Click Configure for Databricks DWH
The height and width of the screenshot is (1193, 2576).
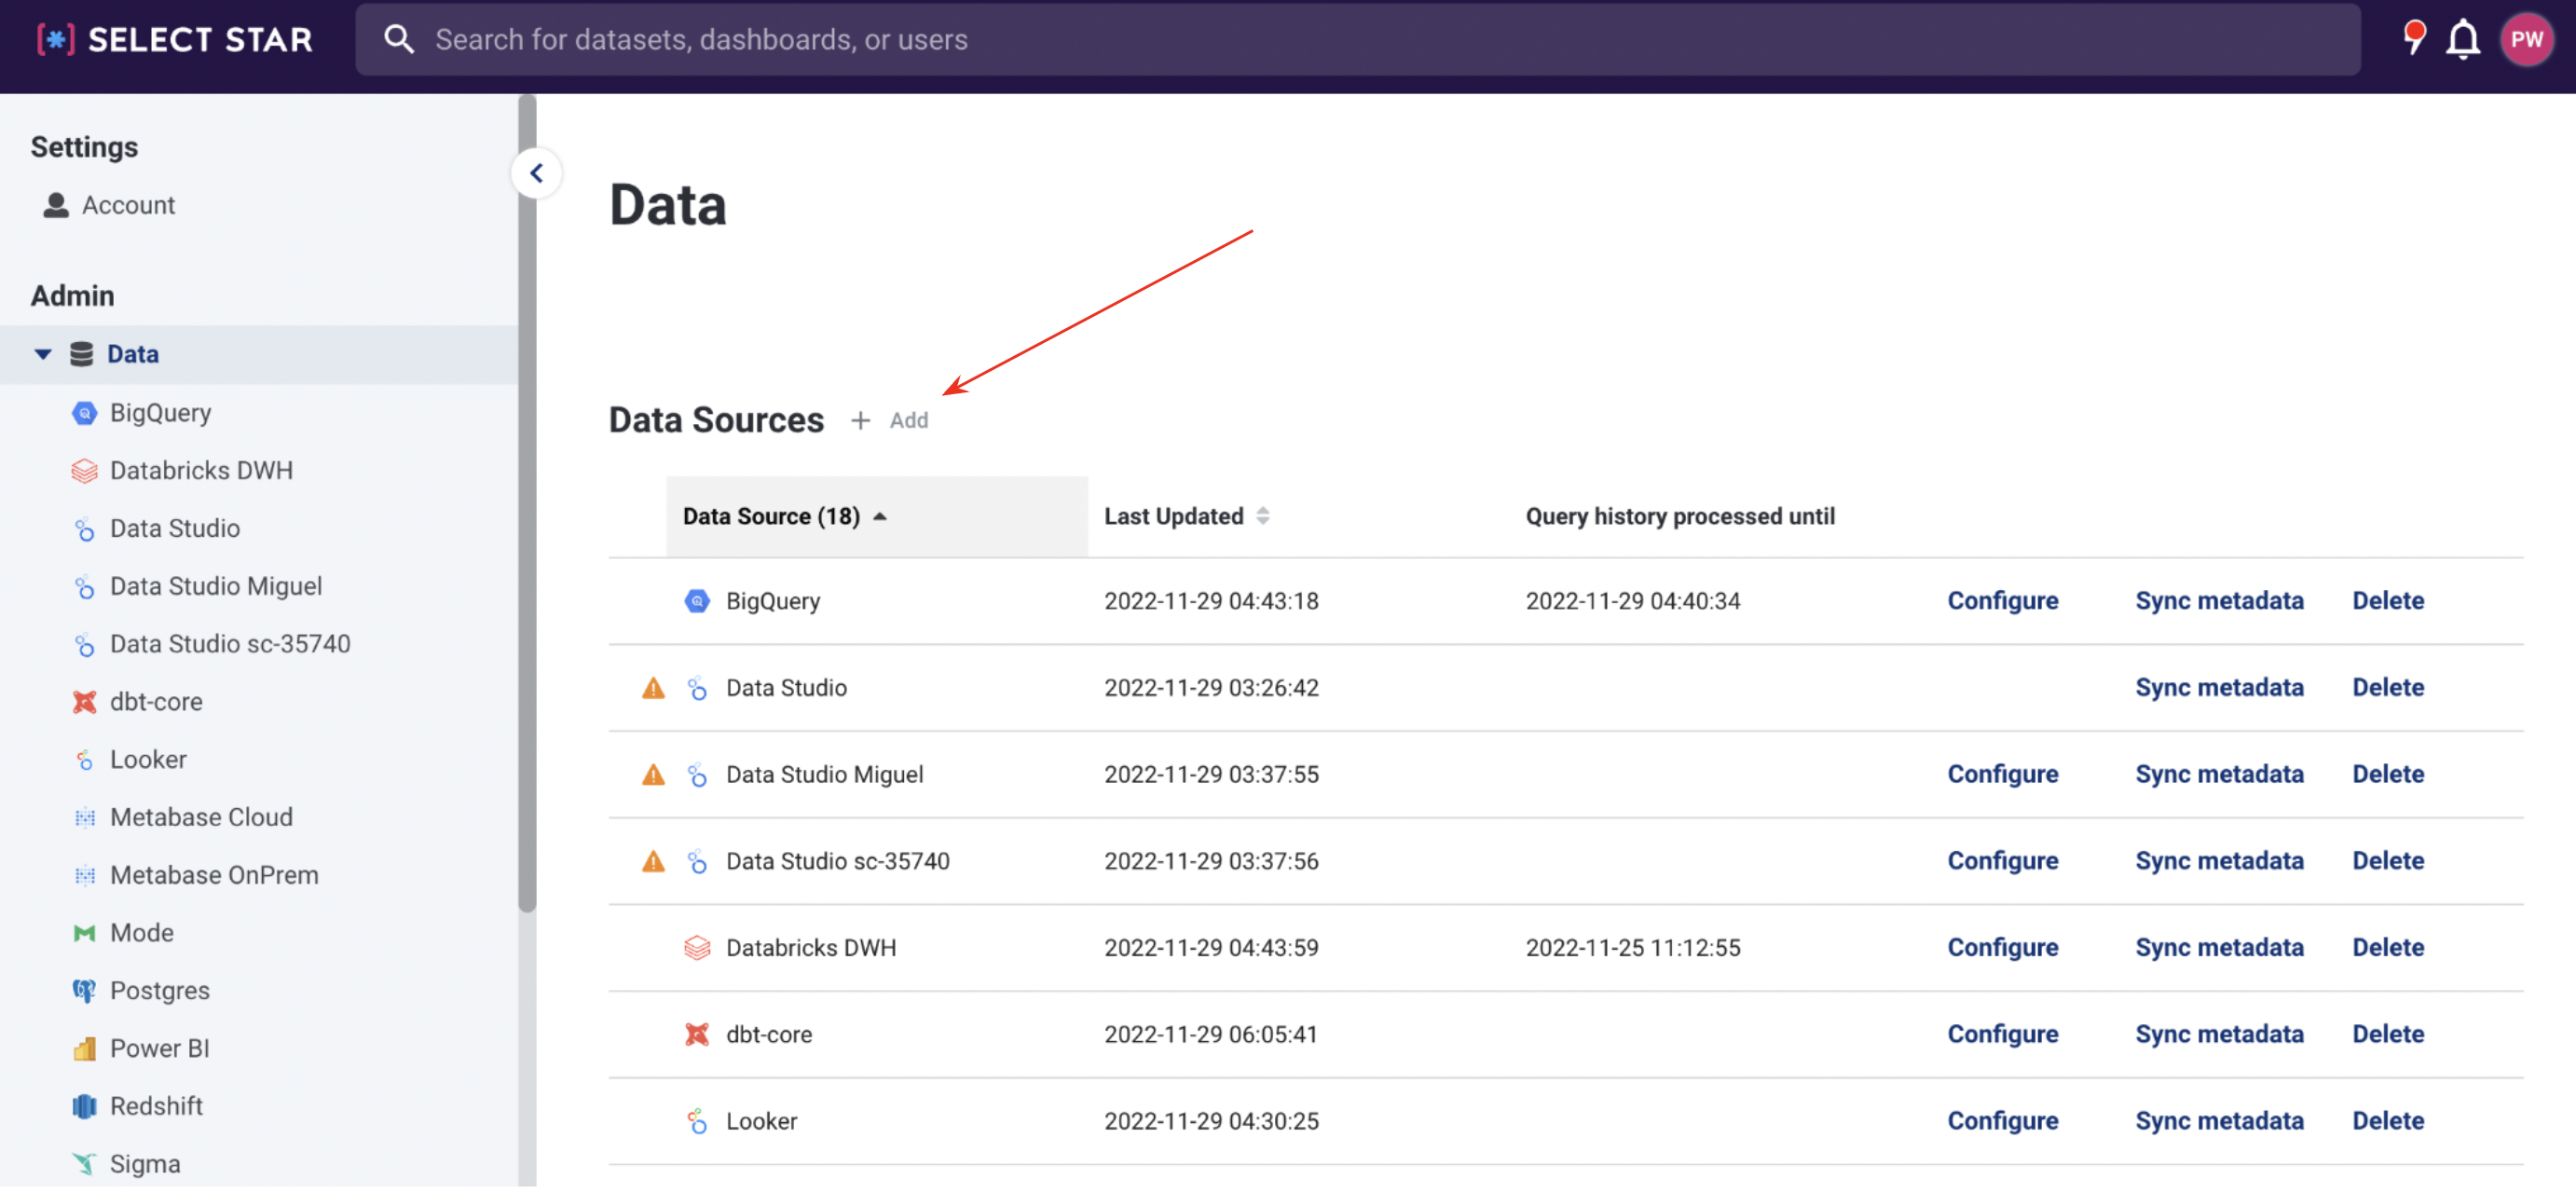tap(2002, 948)
